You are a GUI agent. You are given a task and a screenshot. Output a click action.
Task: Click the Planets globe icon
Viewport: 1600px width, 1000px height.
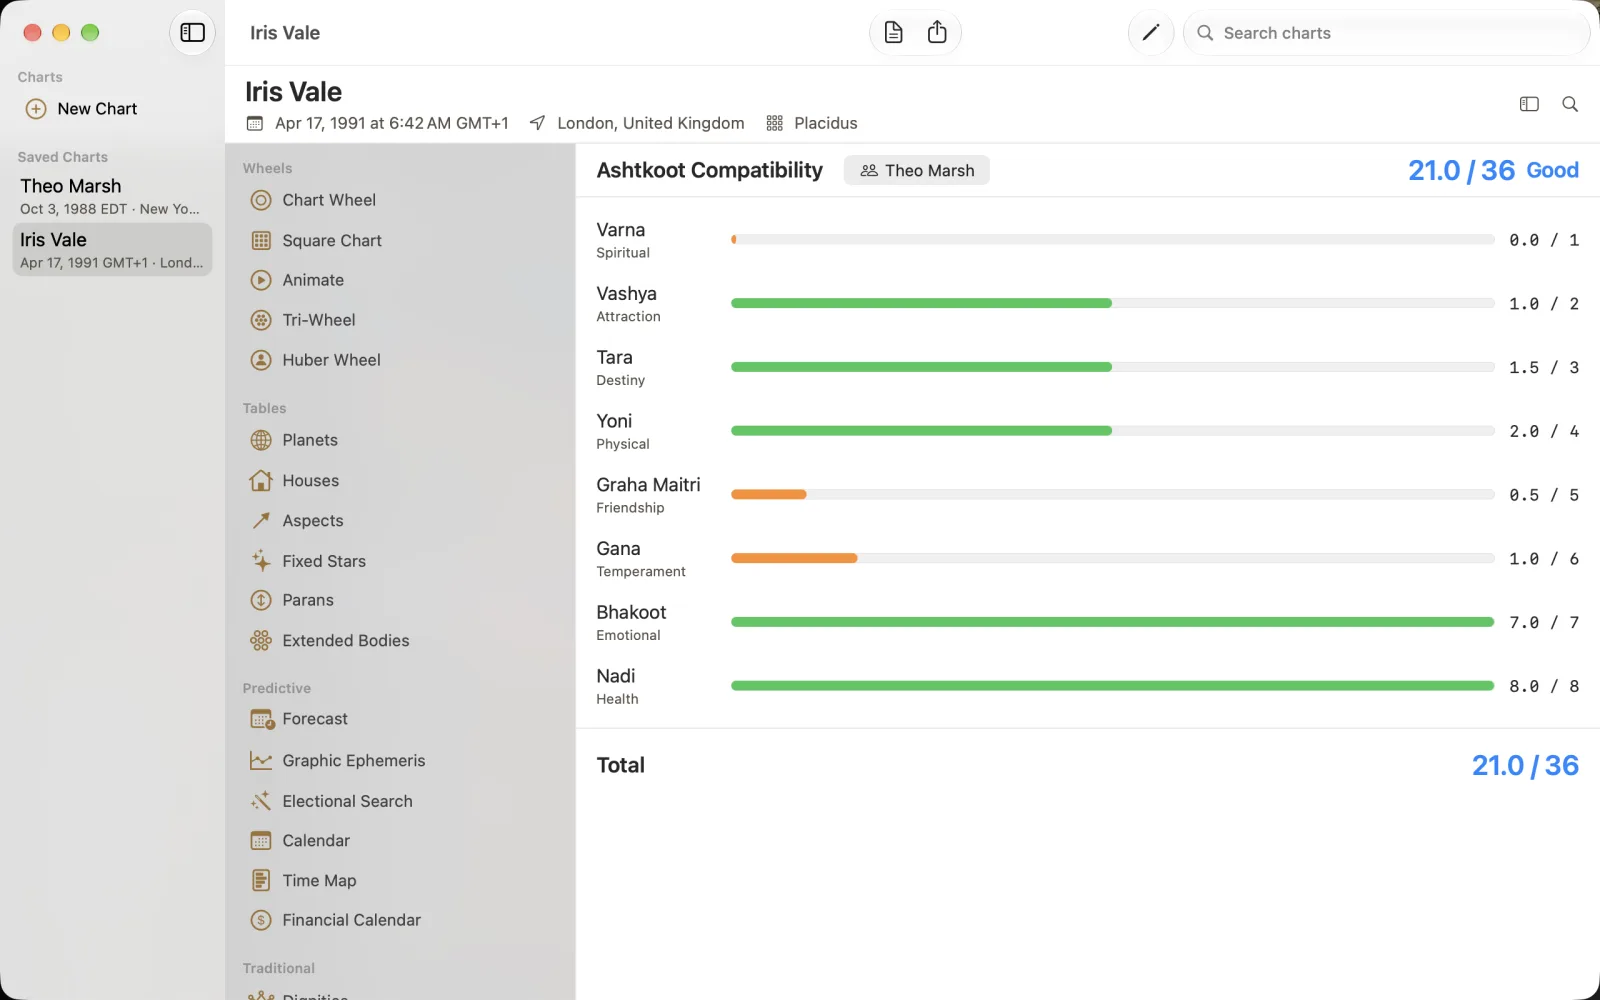[261, 440]
